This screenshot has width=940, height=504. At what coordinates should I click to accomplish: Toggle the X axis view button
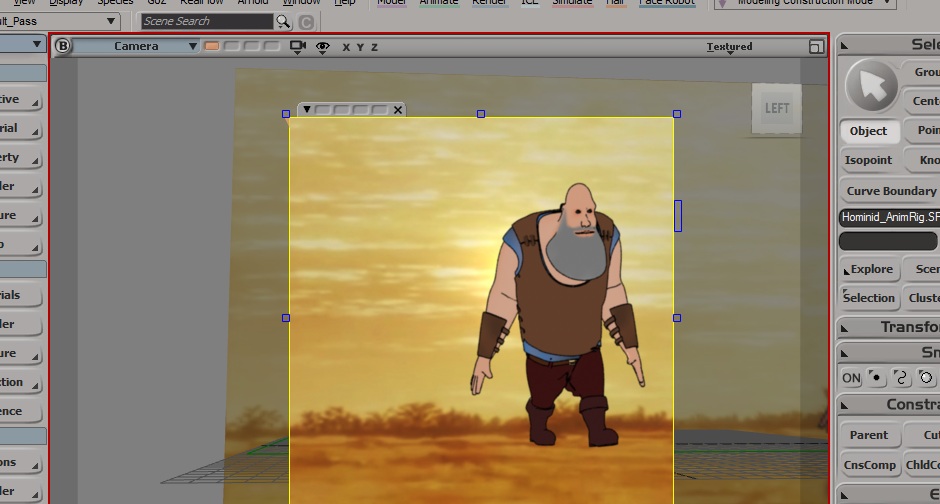tap(346, 47)
